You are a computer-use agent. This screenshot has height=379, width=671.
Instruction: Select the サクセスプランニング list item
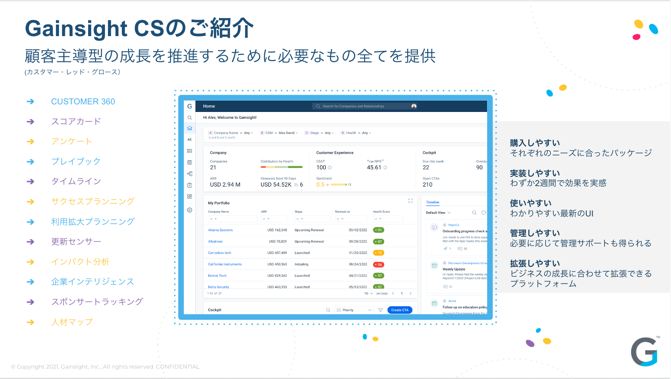93,201
